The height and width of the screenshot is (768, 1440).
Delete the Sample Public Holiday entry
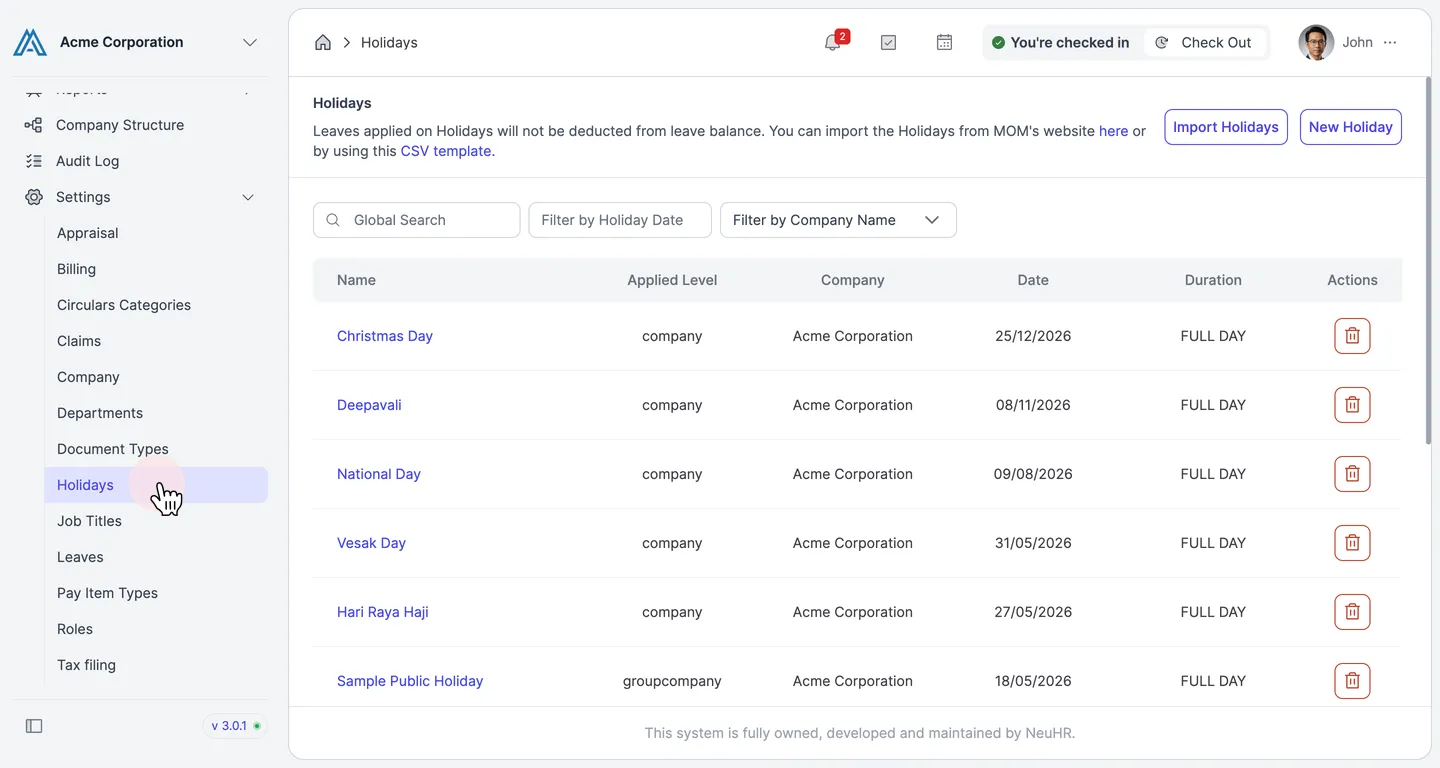coord(1352,681)
